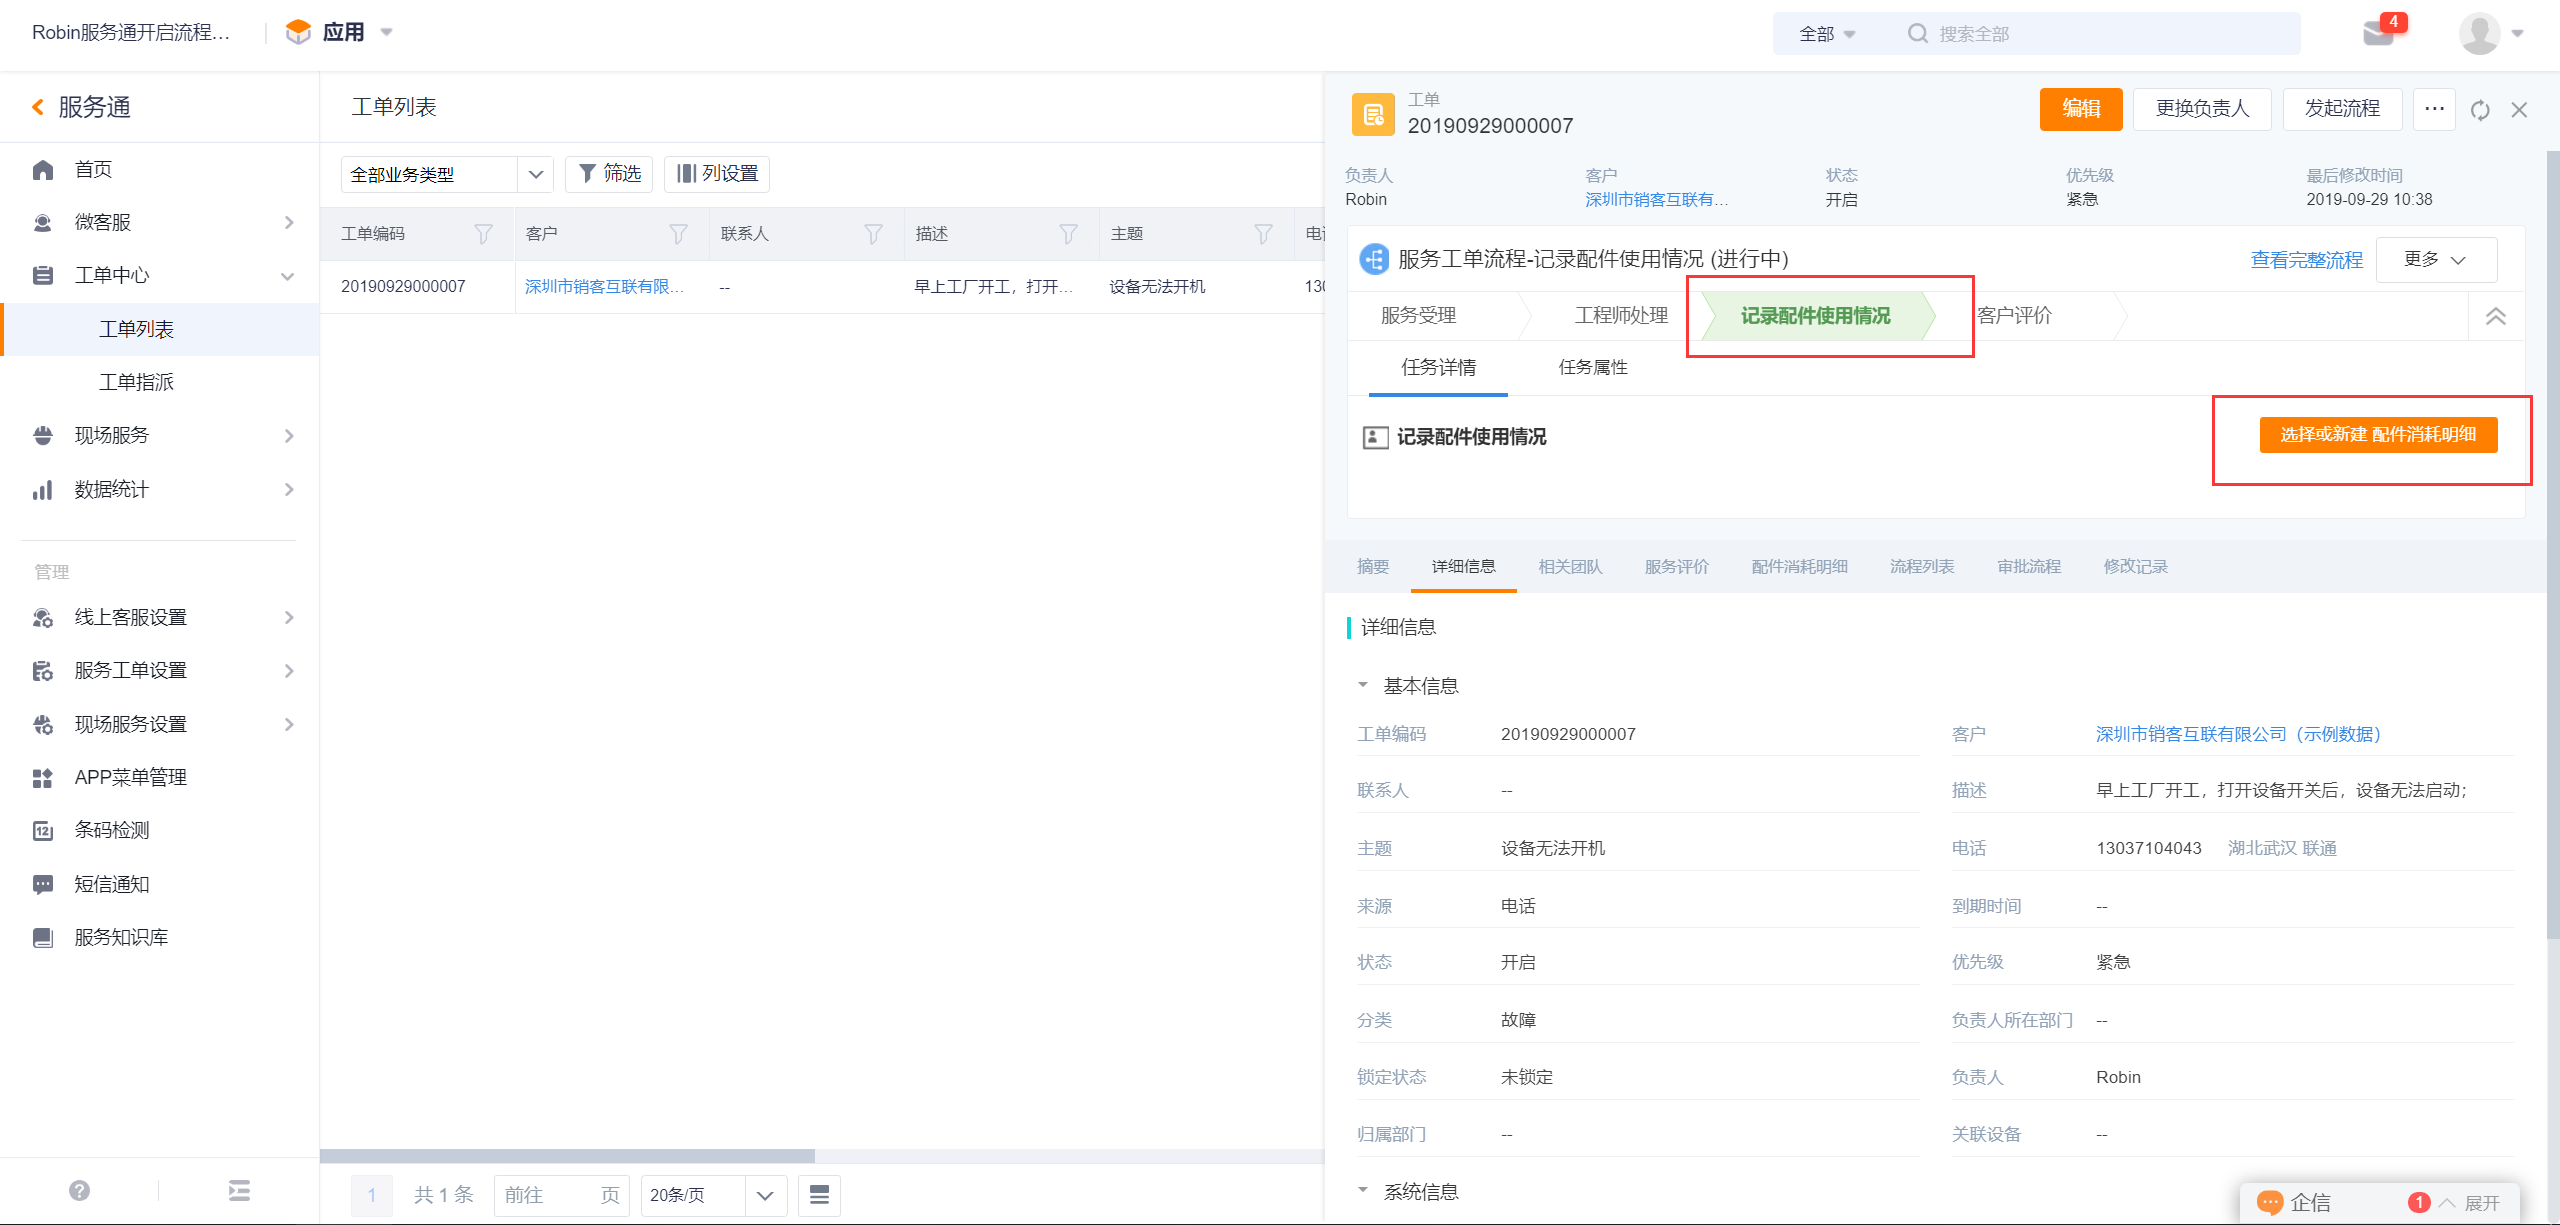This screenshot has height=1225, width=2560.
Task: Click the filter icon on 联系人 column
Action: coord(874,234)
